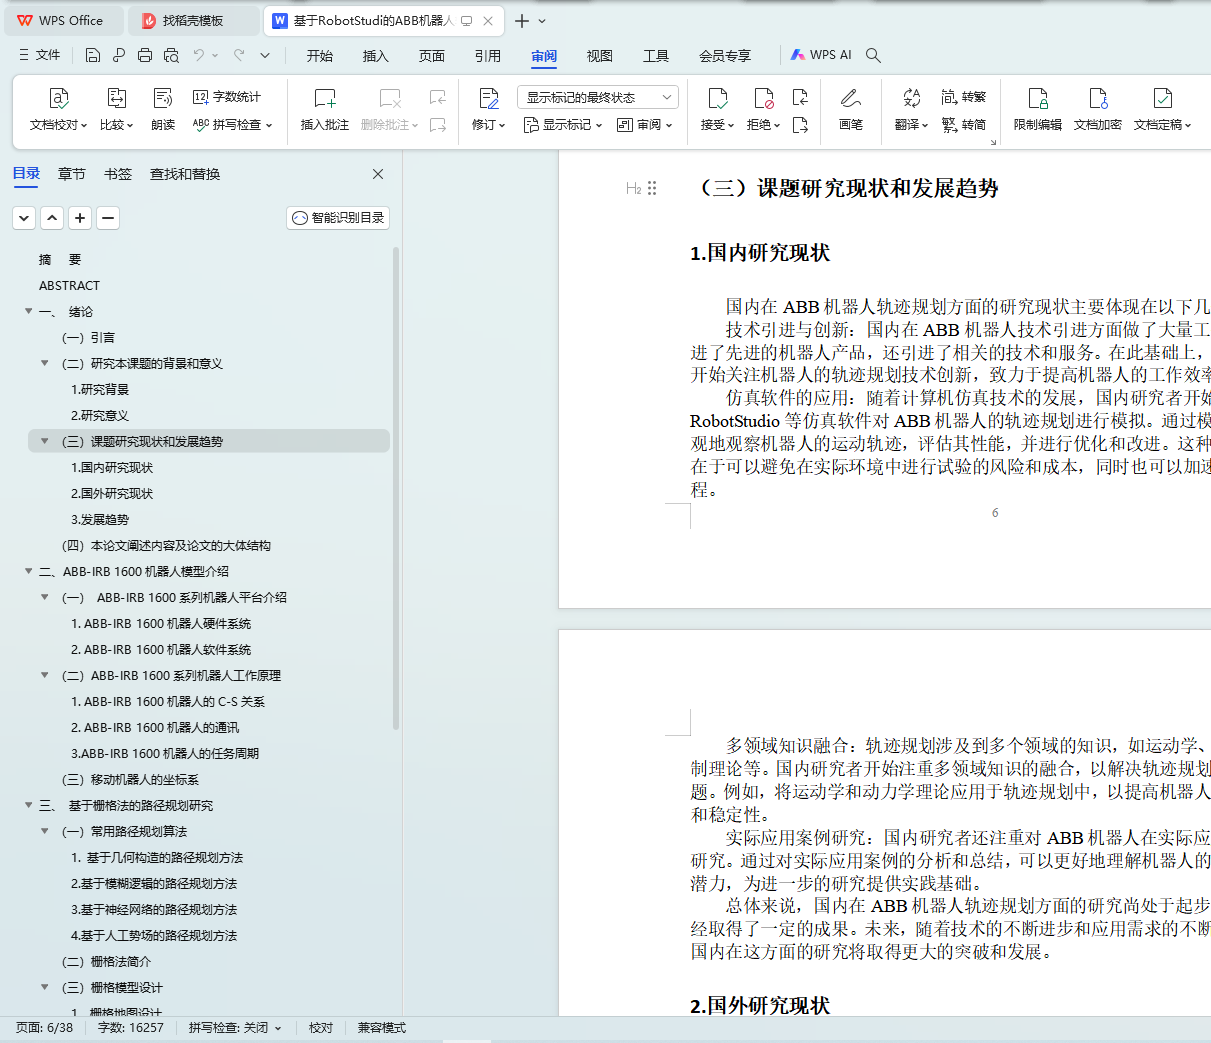Switch to the 引用 ribbon tab

(488, 56)
